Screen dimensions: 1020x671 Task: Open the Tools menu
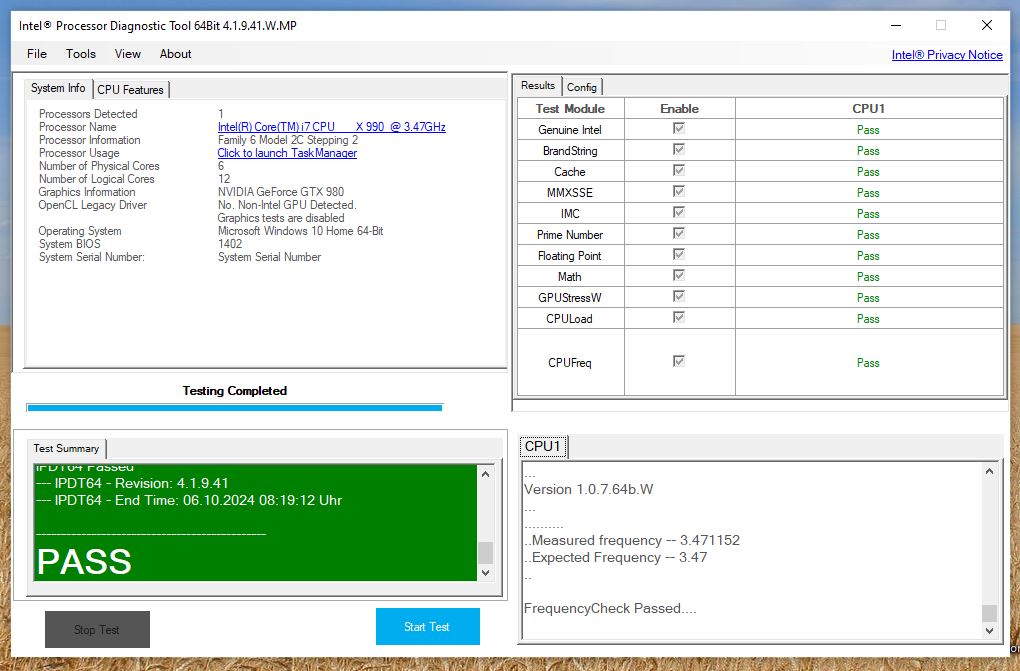tap(81, 54)
